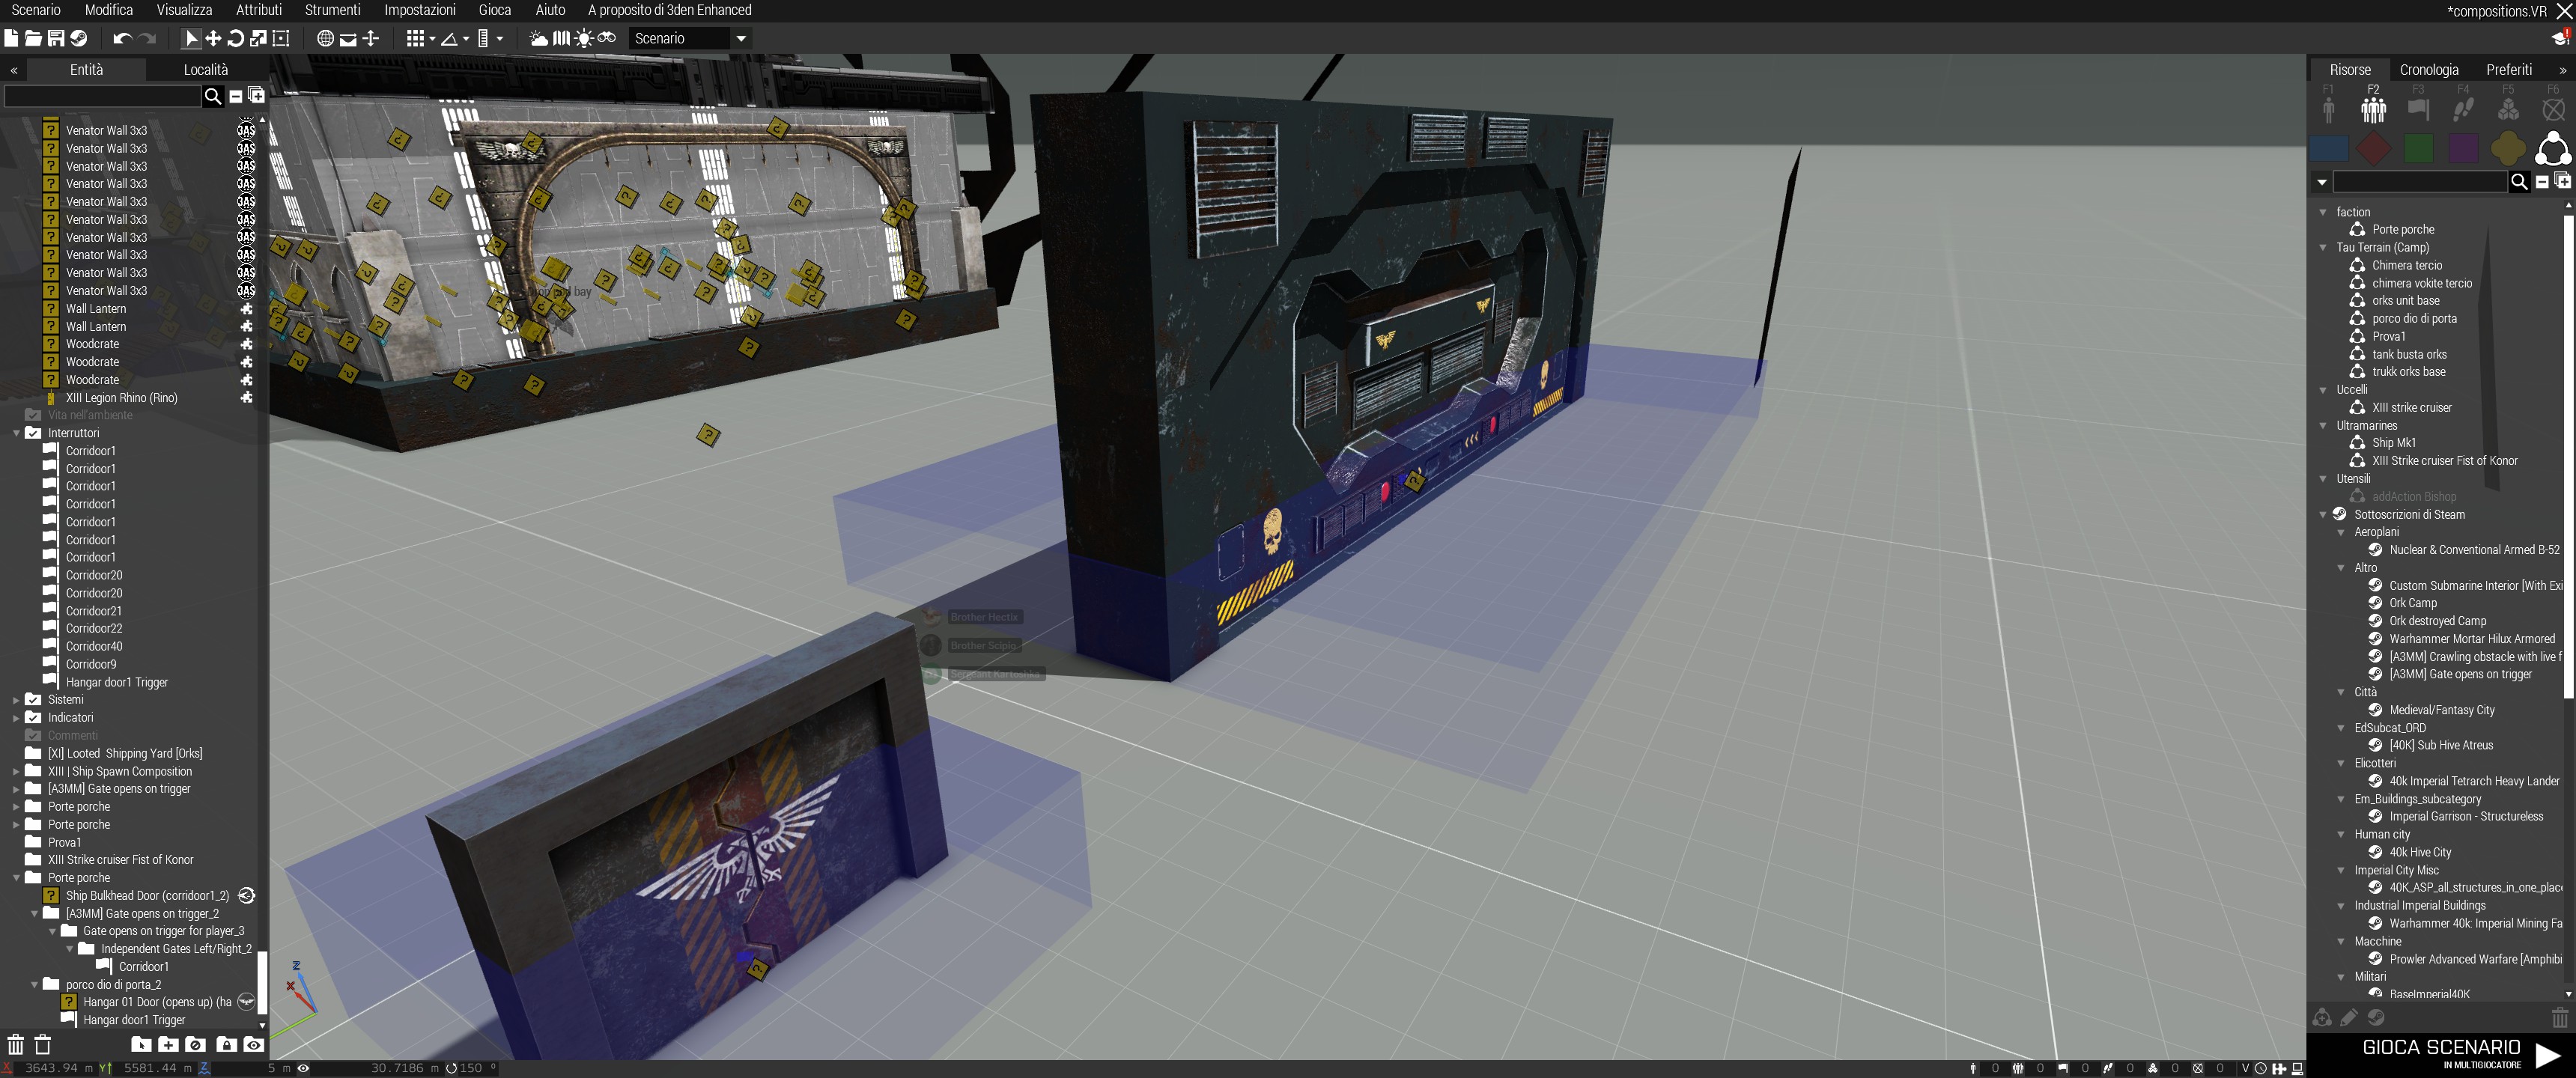Open the Modifica menu
The image size is (2576, 1078).
109,10
